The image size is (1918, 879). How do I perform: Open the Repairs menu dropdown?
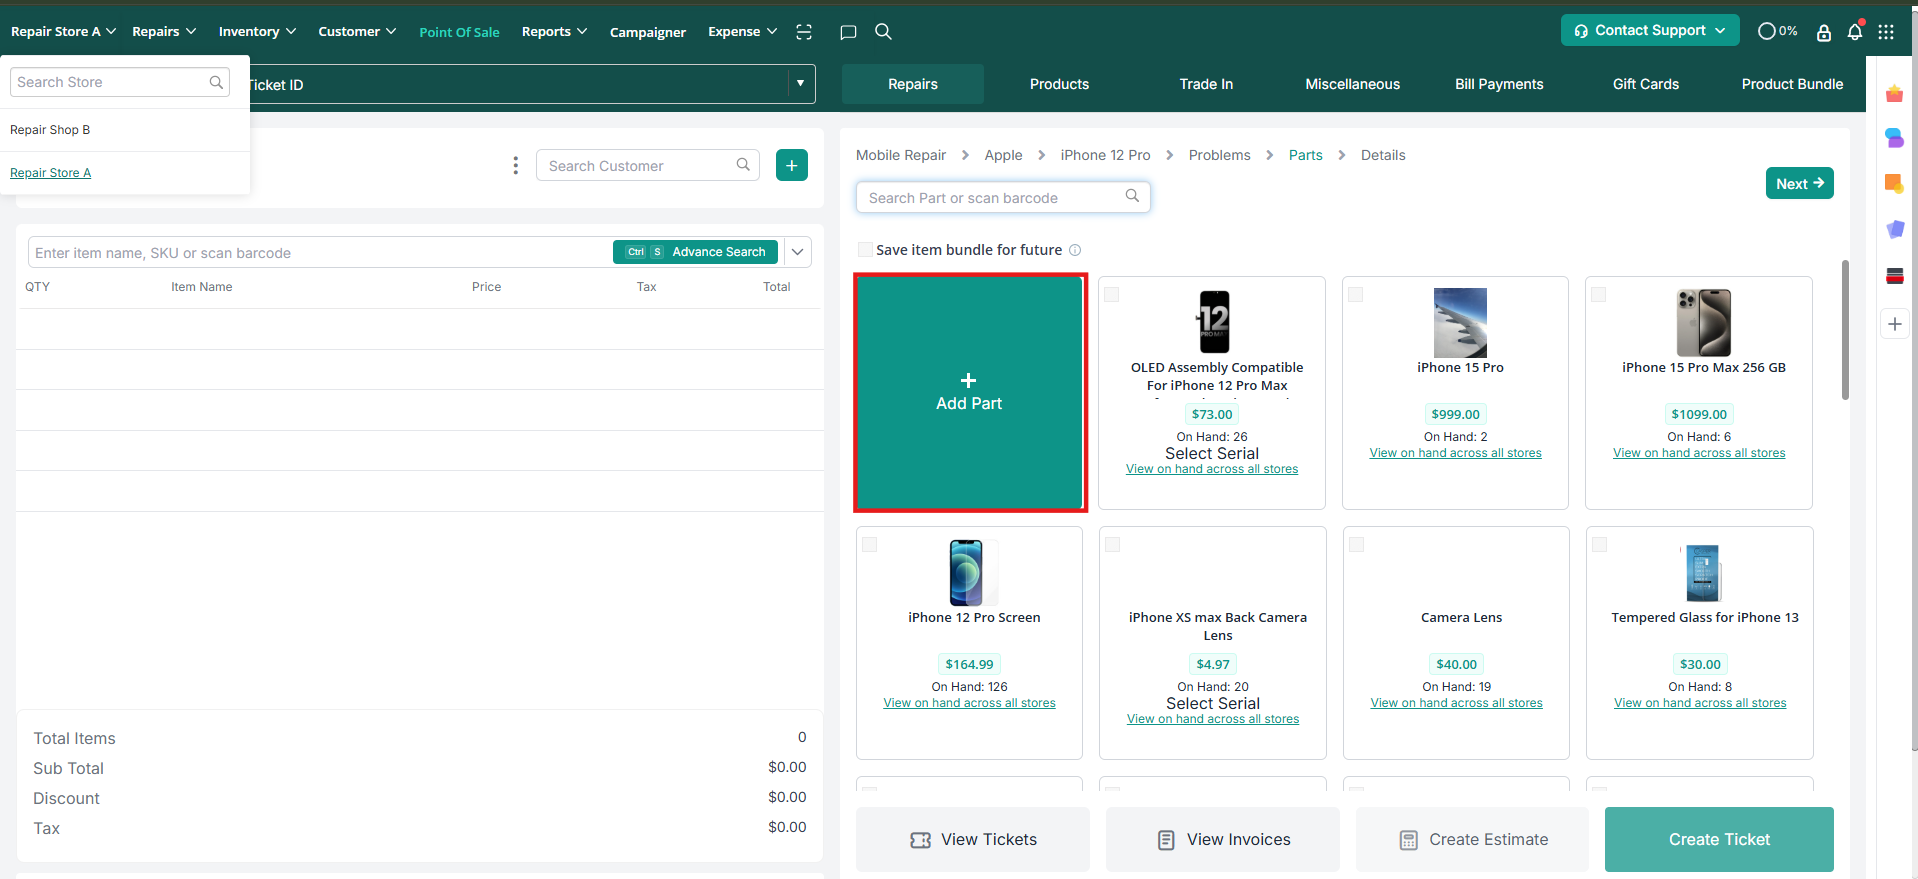point(164,32)
